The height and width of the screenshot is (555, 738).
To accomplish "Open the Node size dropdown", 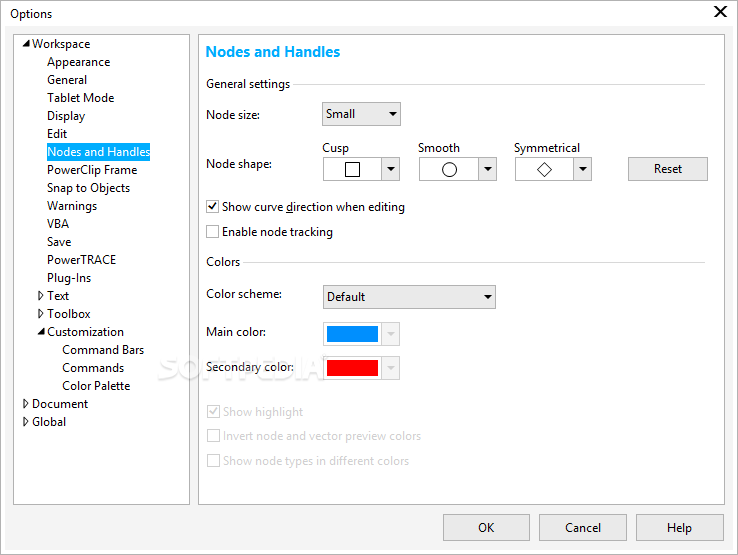I will tap(361, 114).
